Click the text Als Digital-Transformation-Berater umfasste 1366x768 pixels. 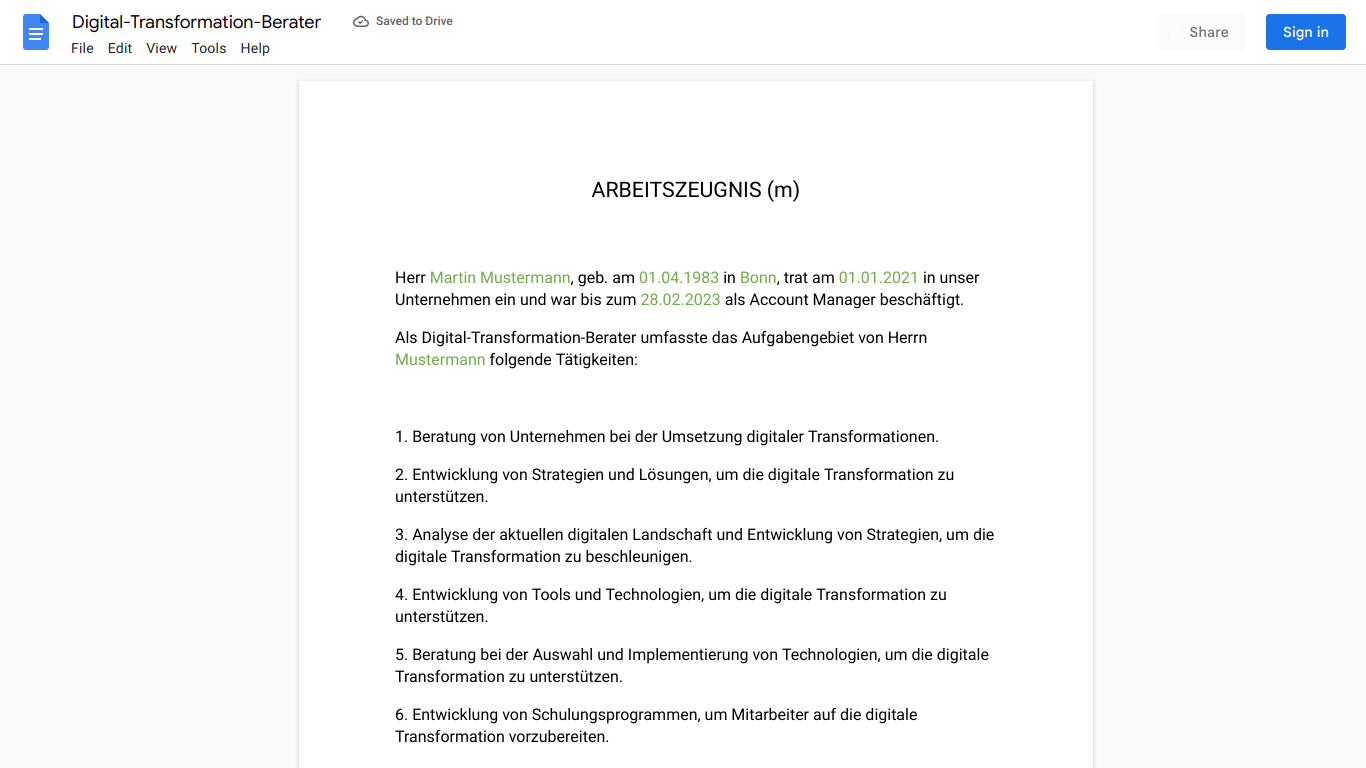tap(550, 338)
